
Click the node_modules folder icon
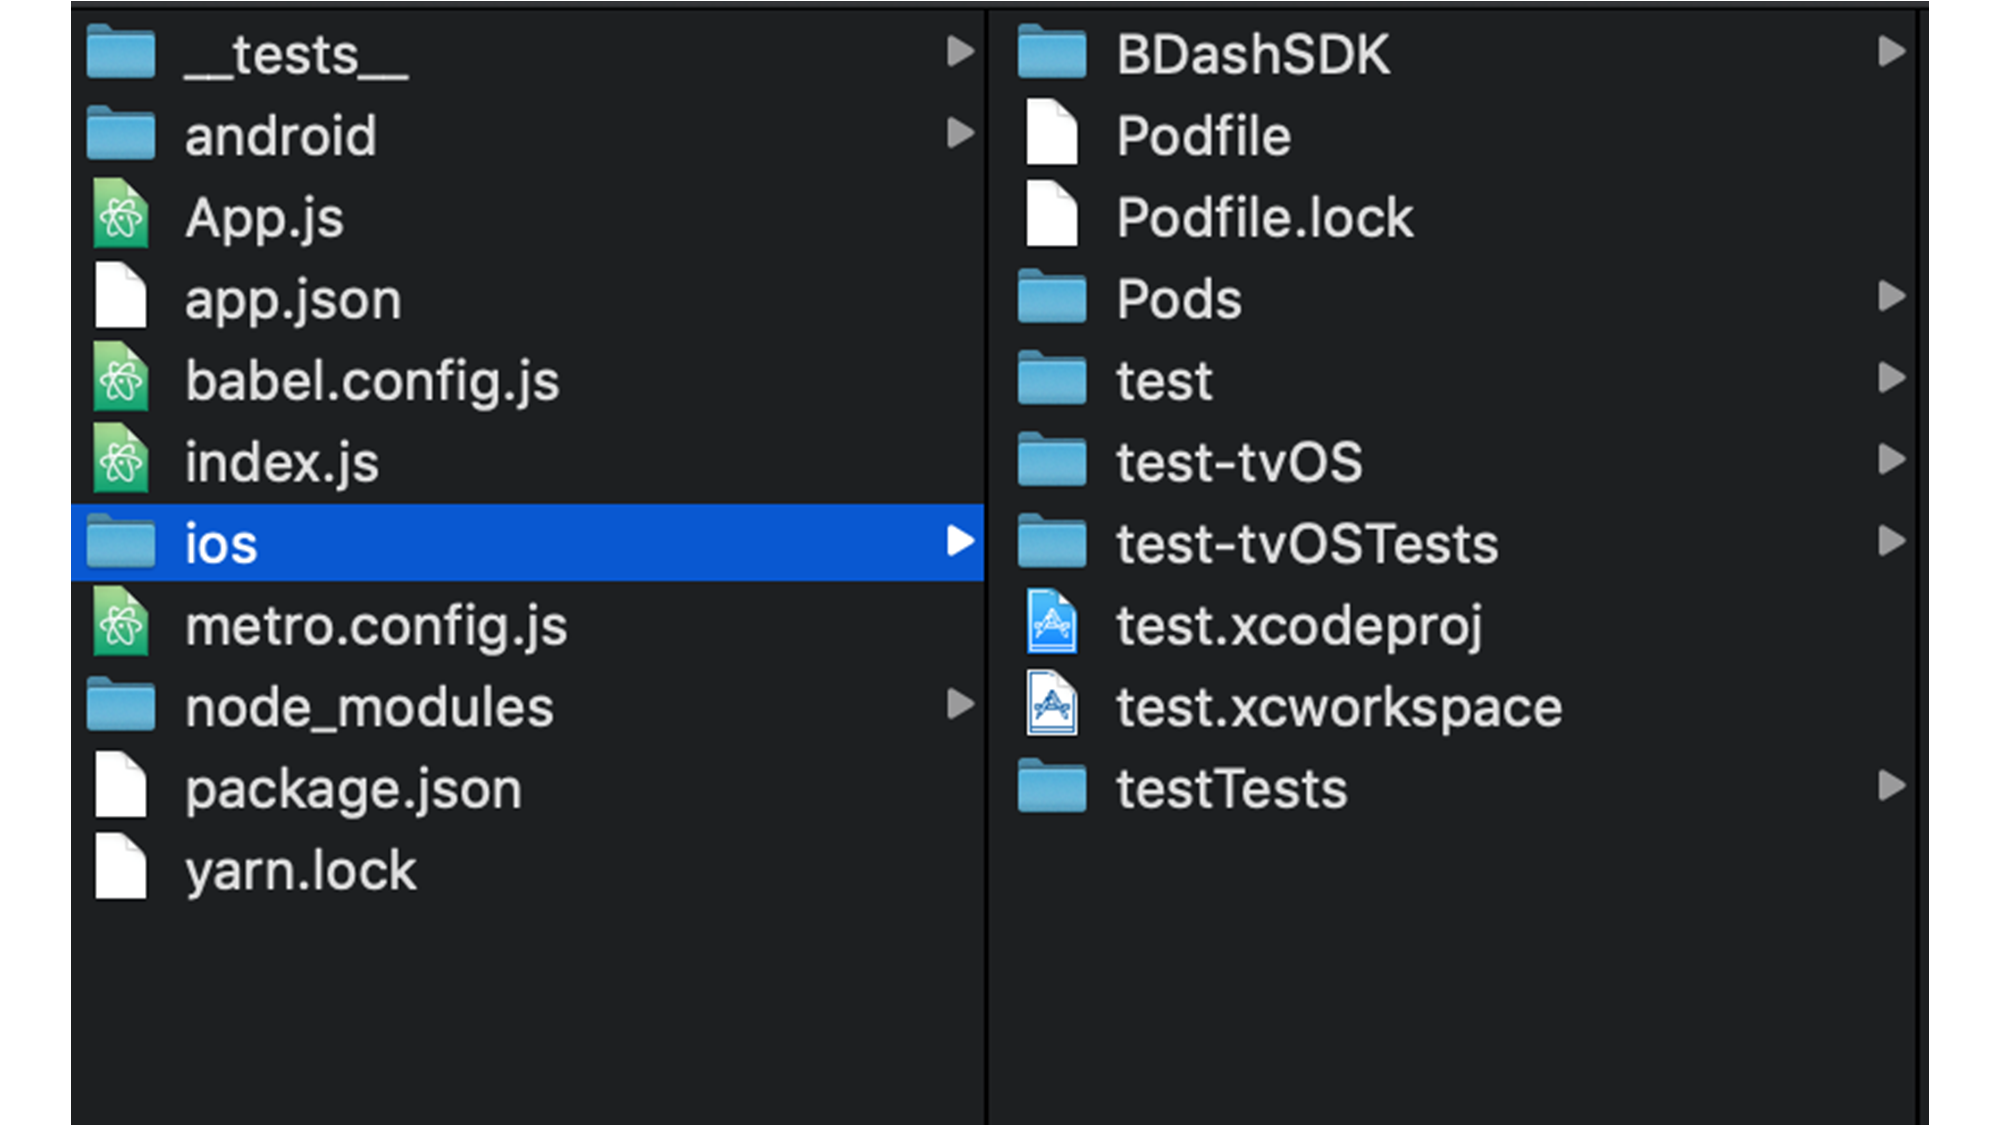point(121,704)
